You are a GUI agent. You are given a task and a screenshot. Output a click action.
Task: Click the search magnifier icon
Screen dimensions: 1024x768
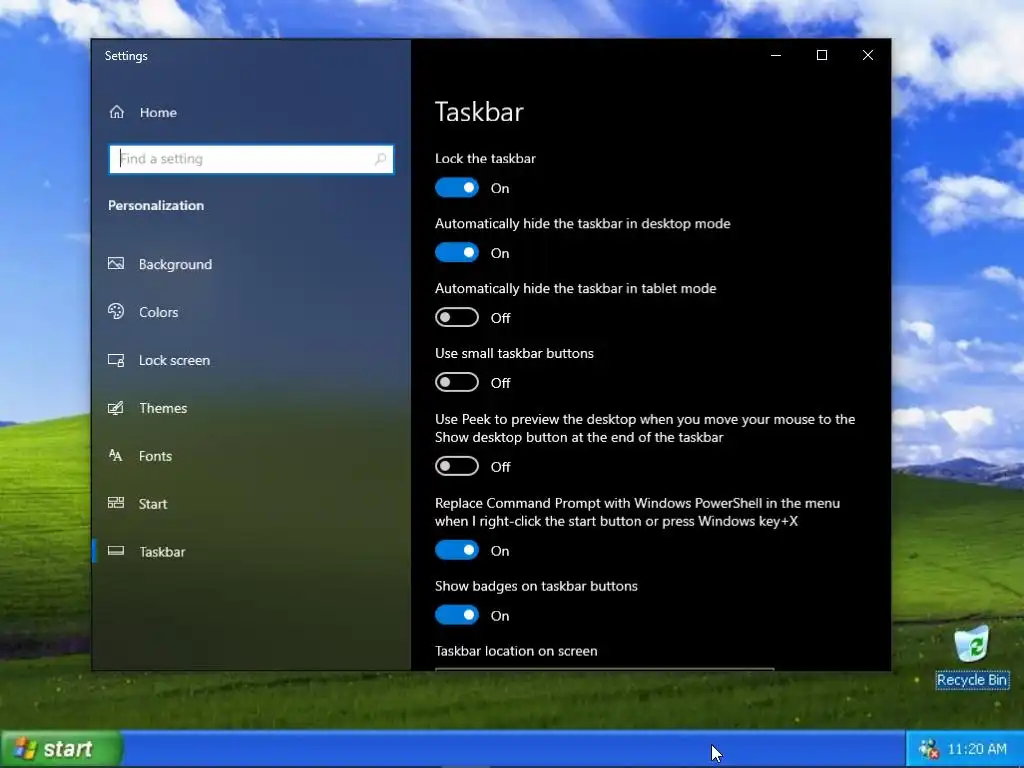click(380, 159)
